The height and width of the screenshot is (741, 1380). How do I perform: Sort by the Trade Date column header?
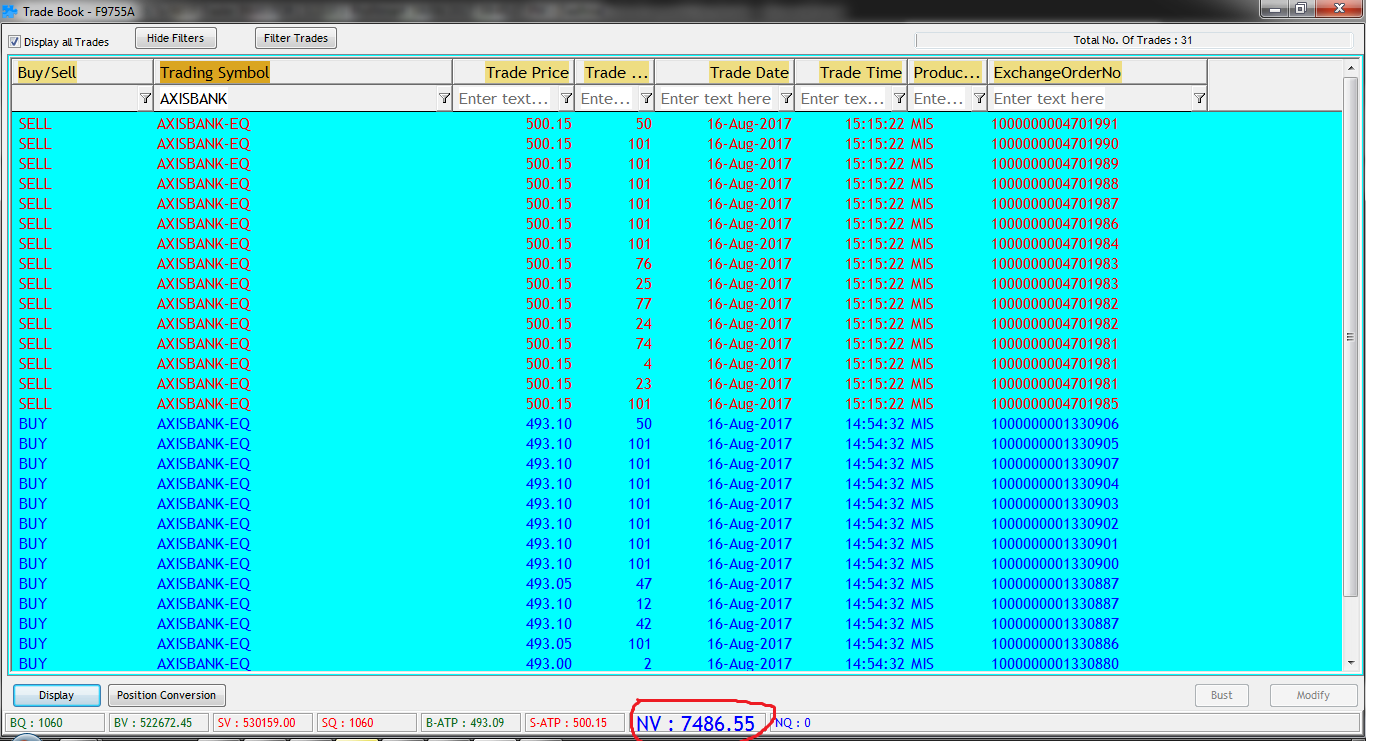[x=725, y=72]
